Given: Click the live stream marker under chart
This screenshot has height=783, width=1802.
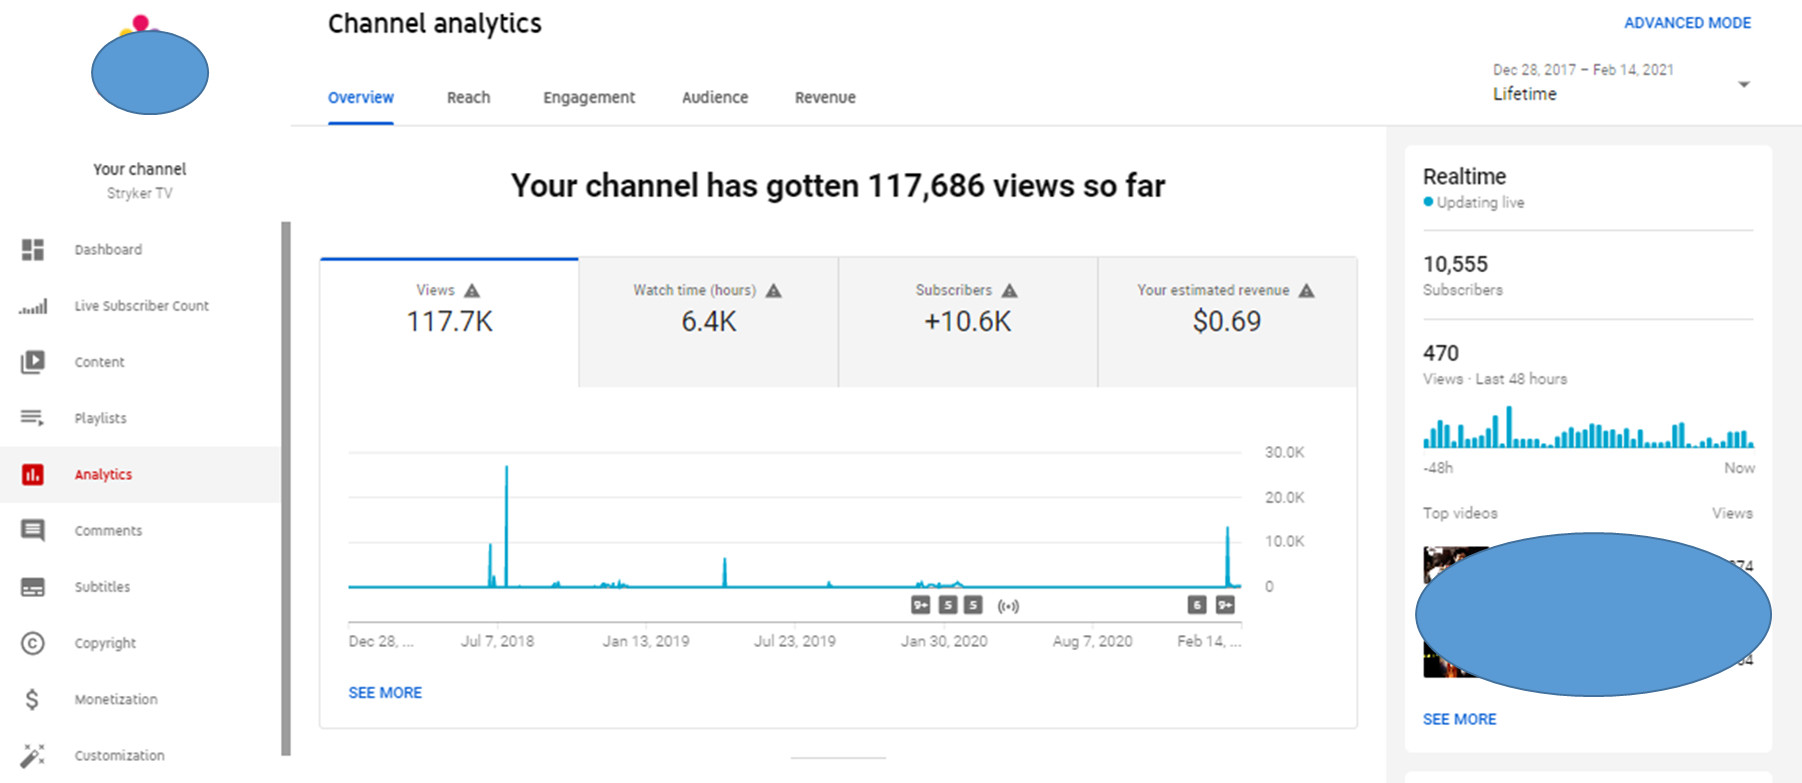Looking at the screenshot, I should tap(1008, 605).
